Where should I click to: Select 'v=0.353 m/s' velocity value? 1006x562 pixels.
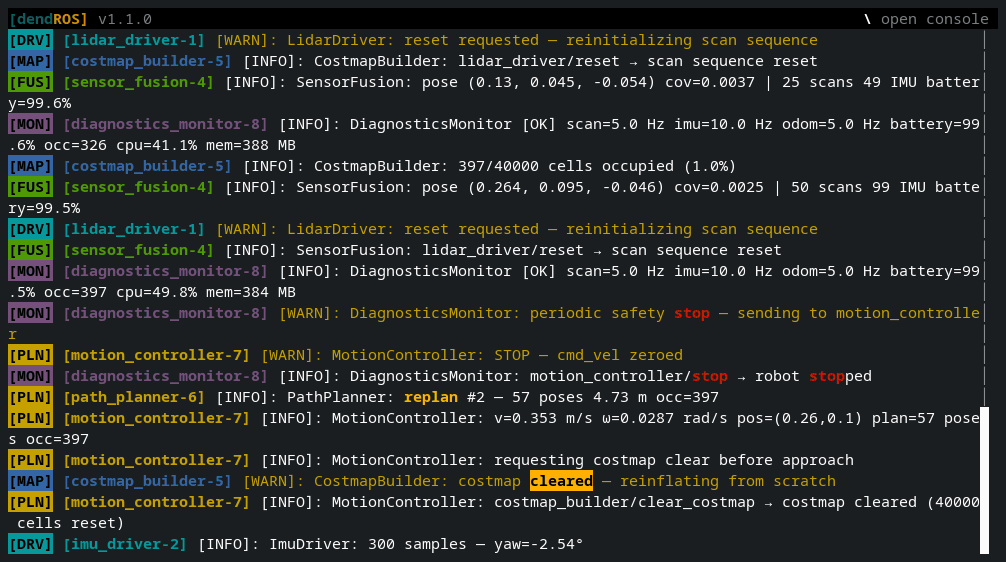click(543, 418)
